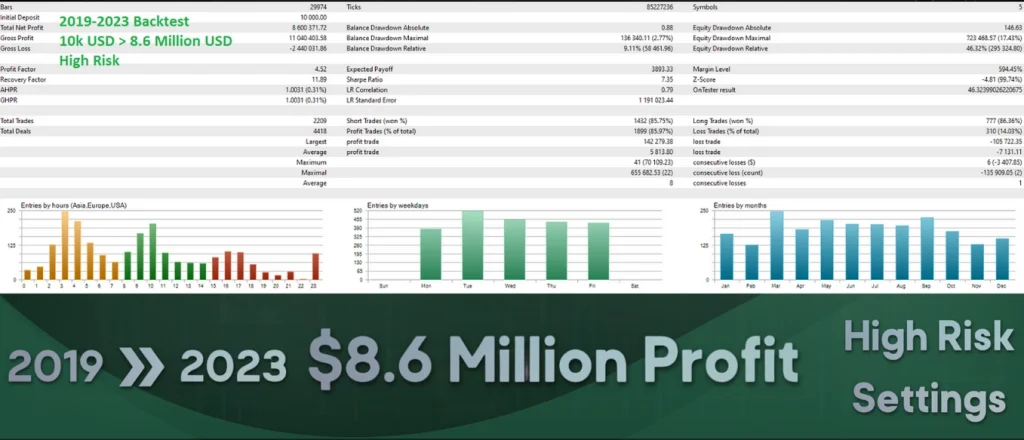Click the hour 10 bar in hours chart

[x=153, y=252]
